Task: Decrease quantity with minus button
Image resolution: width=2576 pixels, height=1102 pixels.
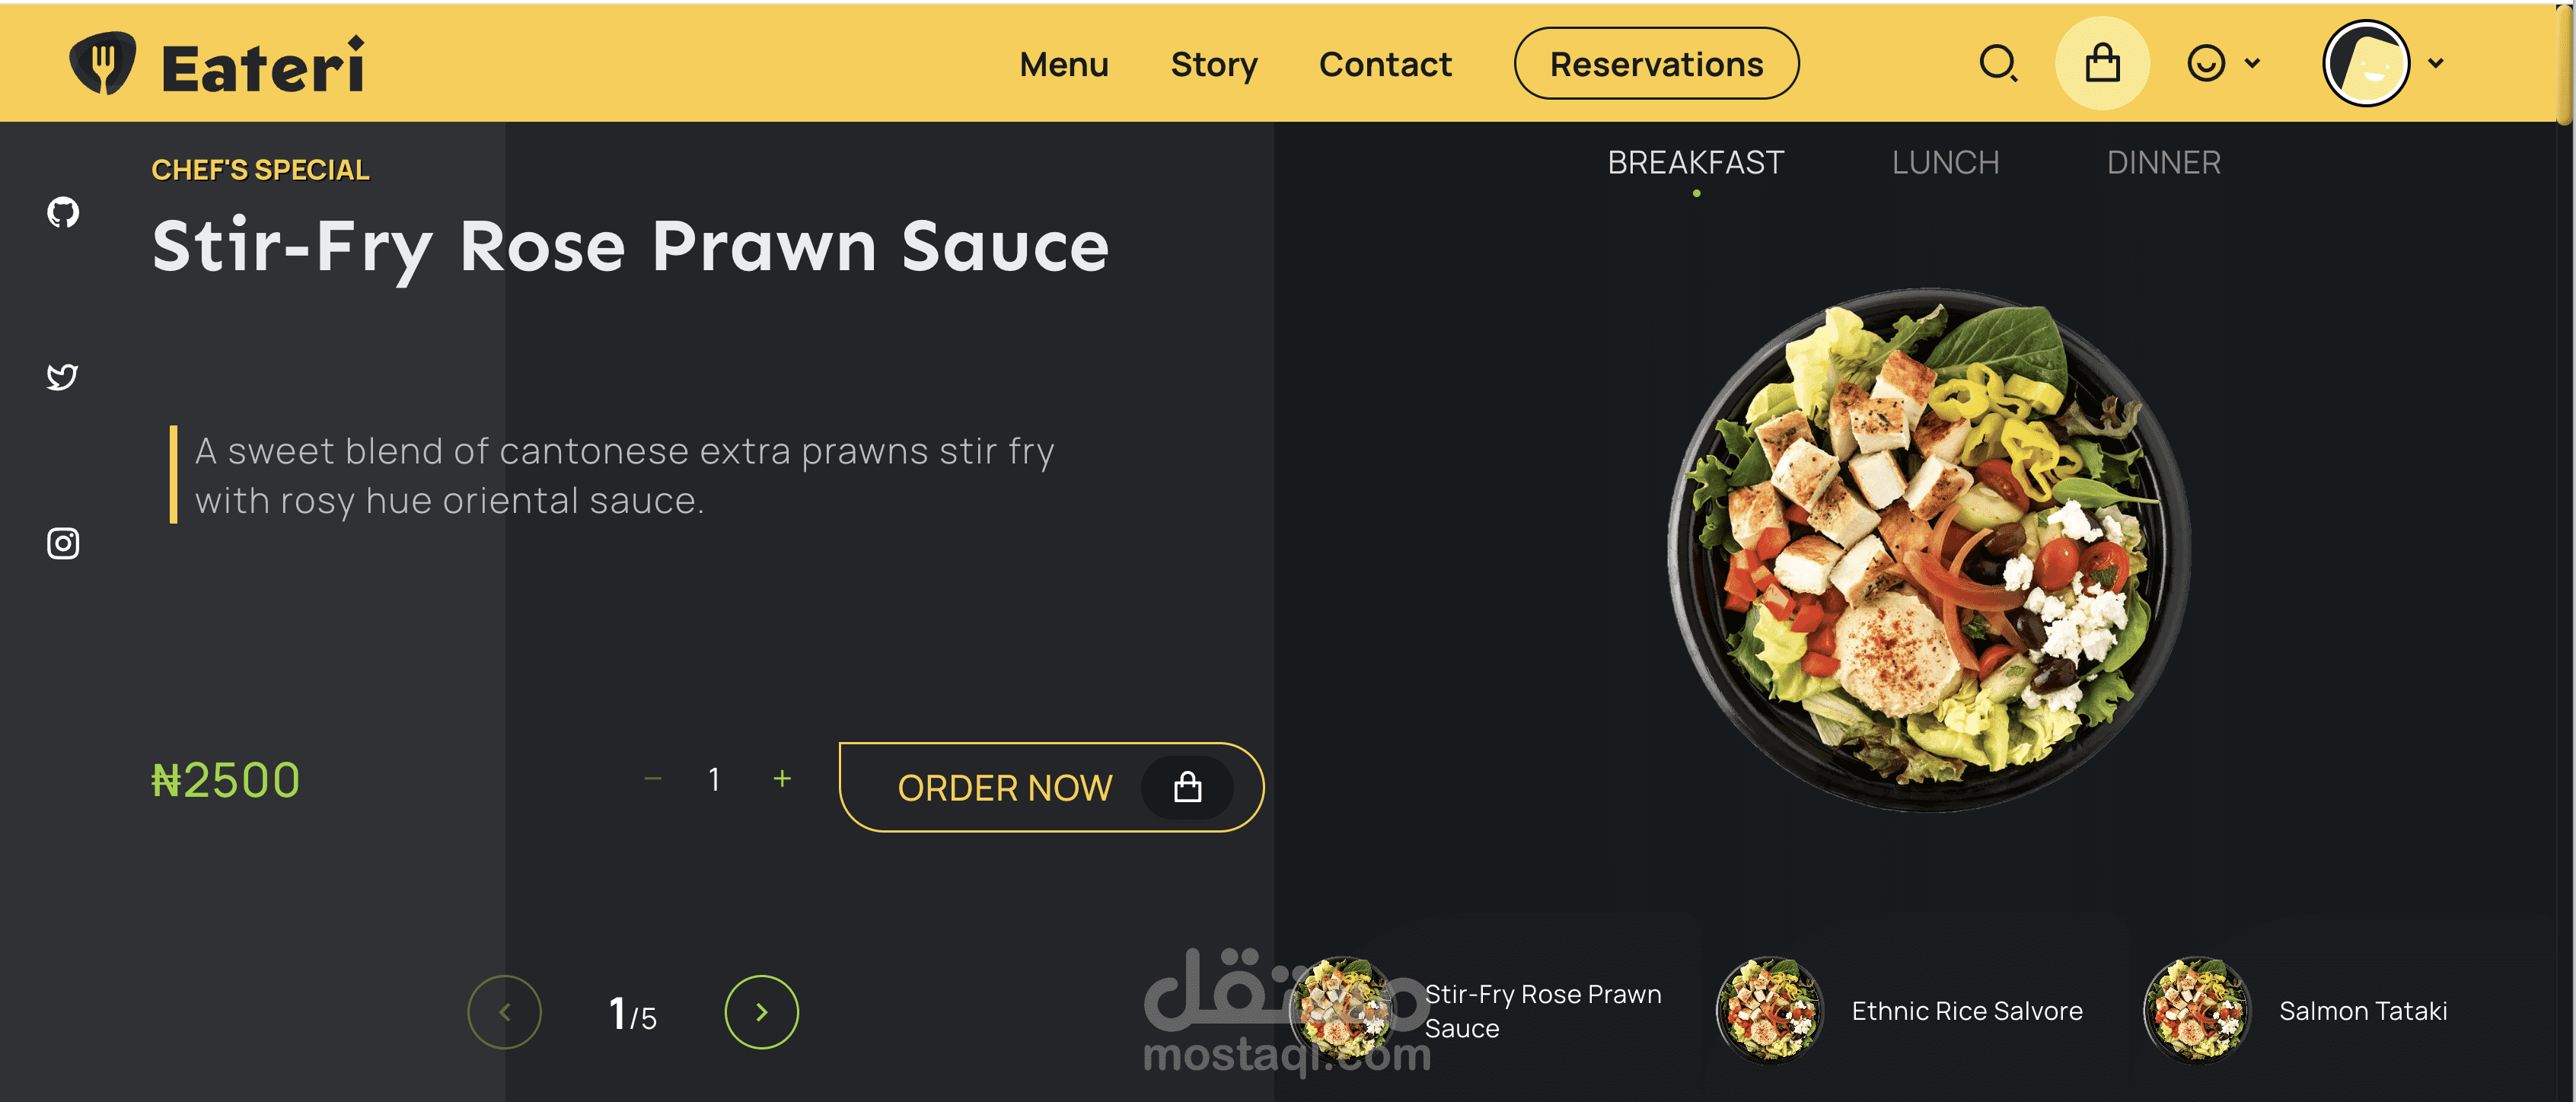Action: 653,778
